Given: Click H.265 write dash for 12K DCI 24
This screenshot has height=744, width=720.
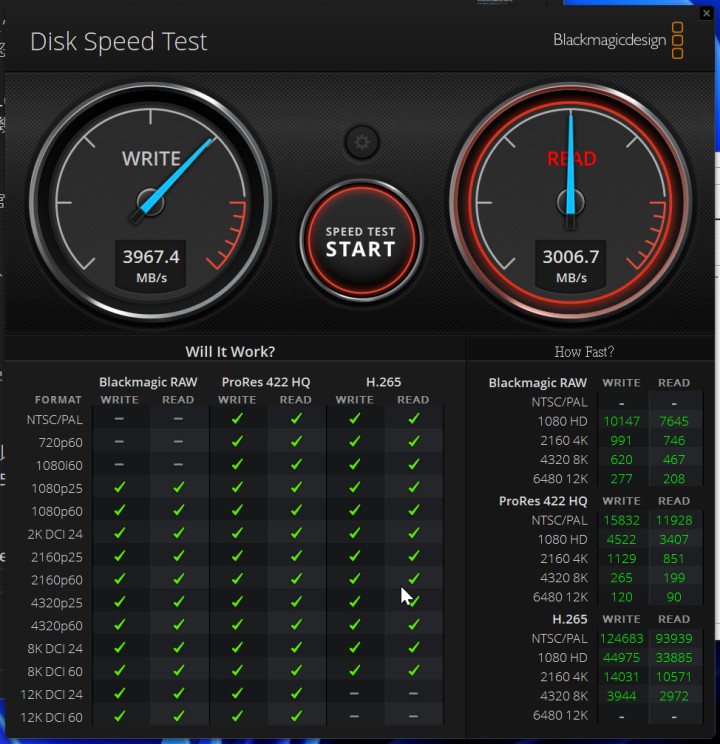Looking at the screenshot, I should click(x=355, y=694).
